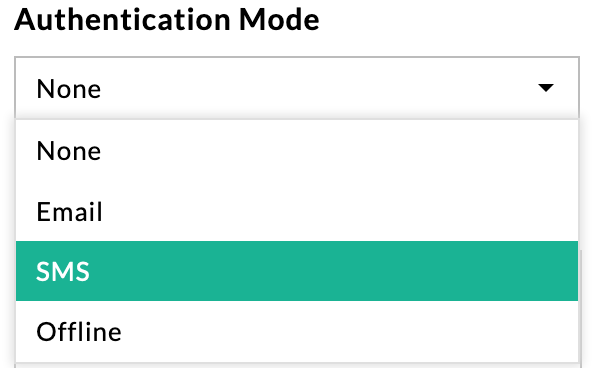Viewport: 594px width, 368px height.
Task: Pick Offline as authentication mode
Action: [297, 332]
